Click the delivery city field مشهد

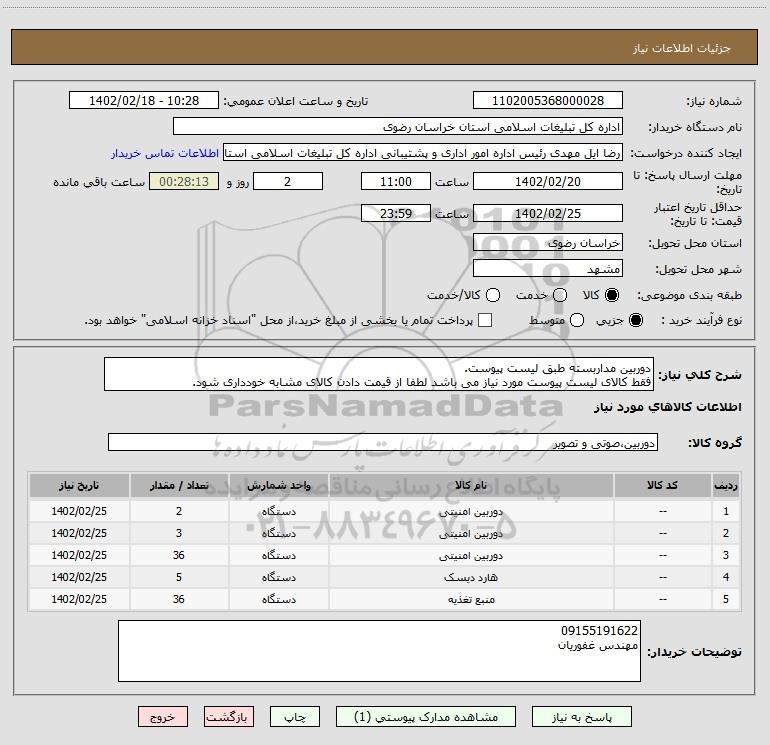point(548,269)
